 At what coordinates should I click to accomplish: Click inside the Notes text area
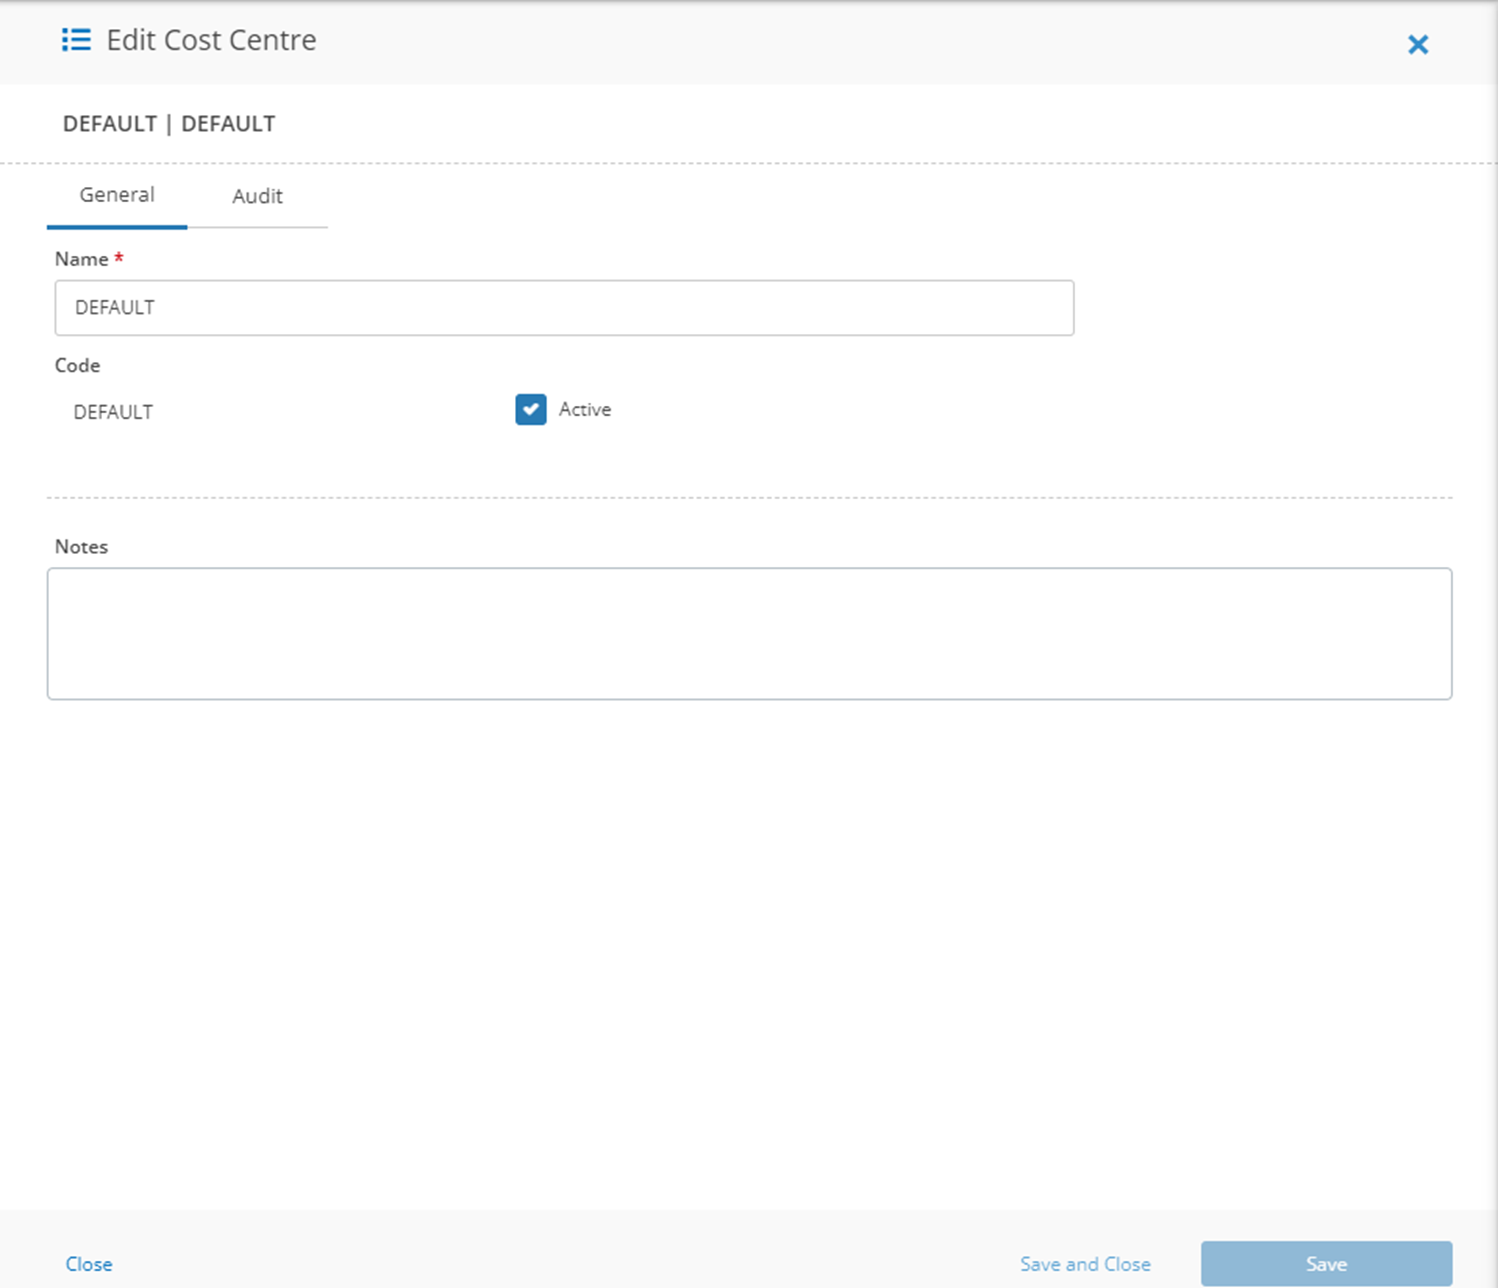click(749, 634)
